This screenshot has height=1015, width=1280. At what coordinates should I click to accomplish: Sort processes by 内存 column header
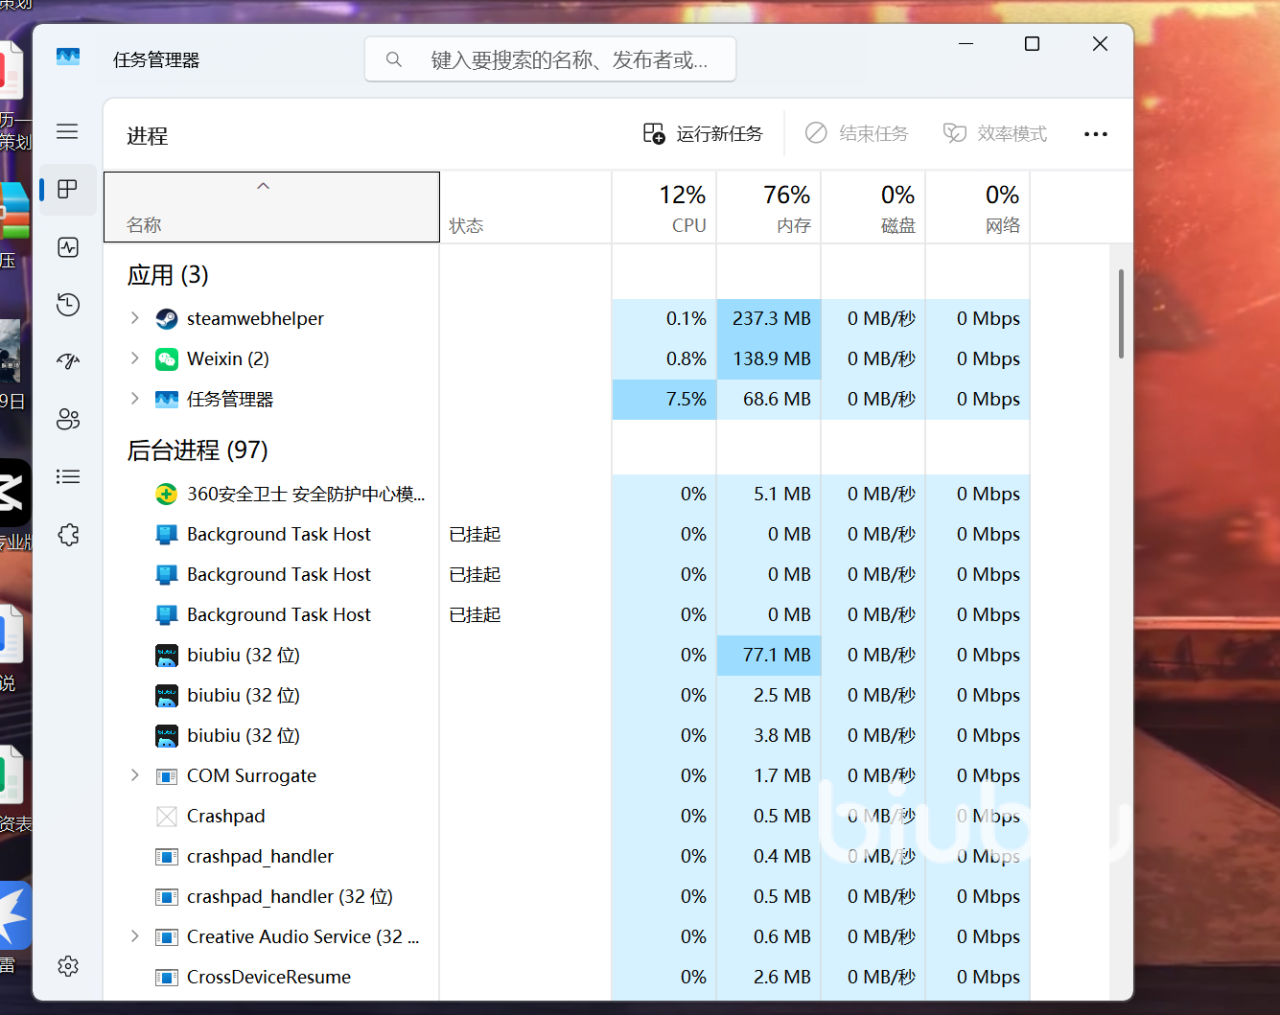(769, 208)
